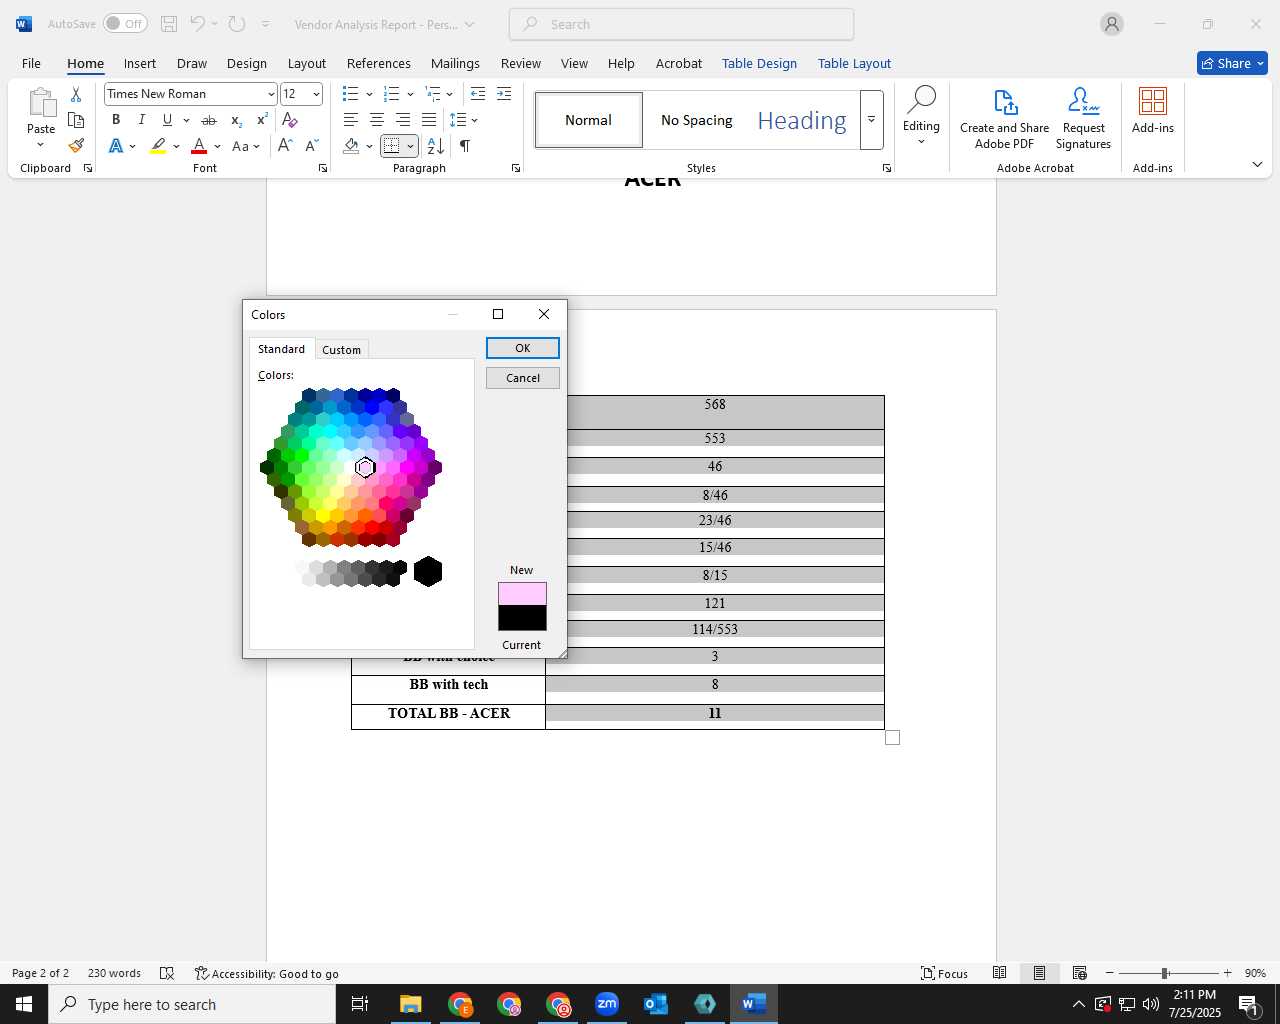Align text right

click(403, 120)
